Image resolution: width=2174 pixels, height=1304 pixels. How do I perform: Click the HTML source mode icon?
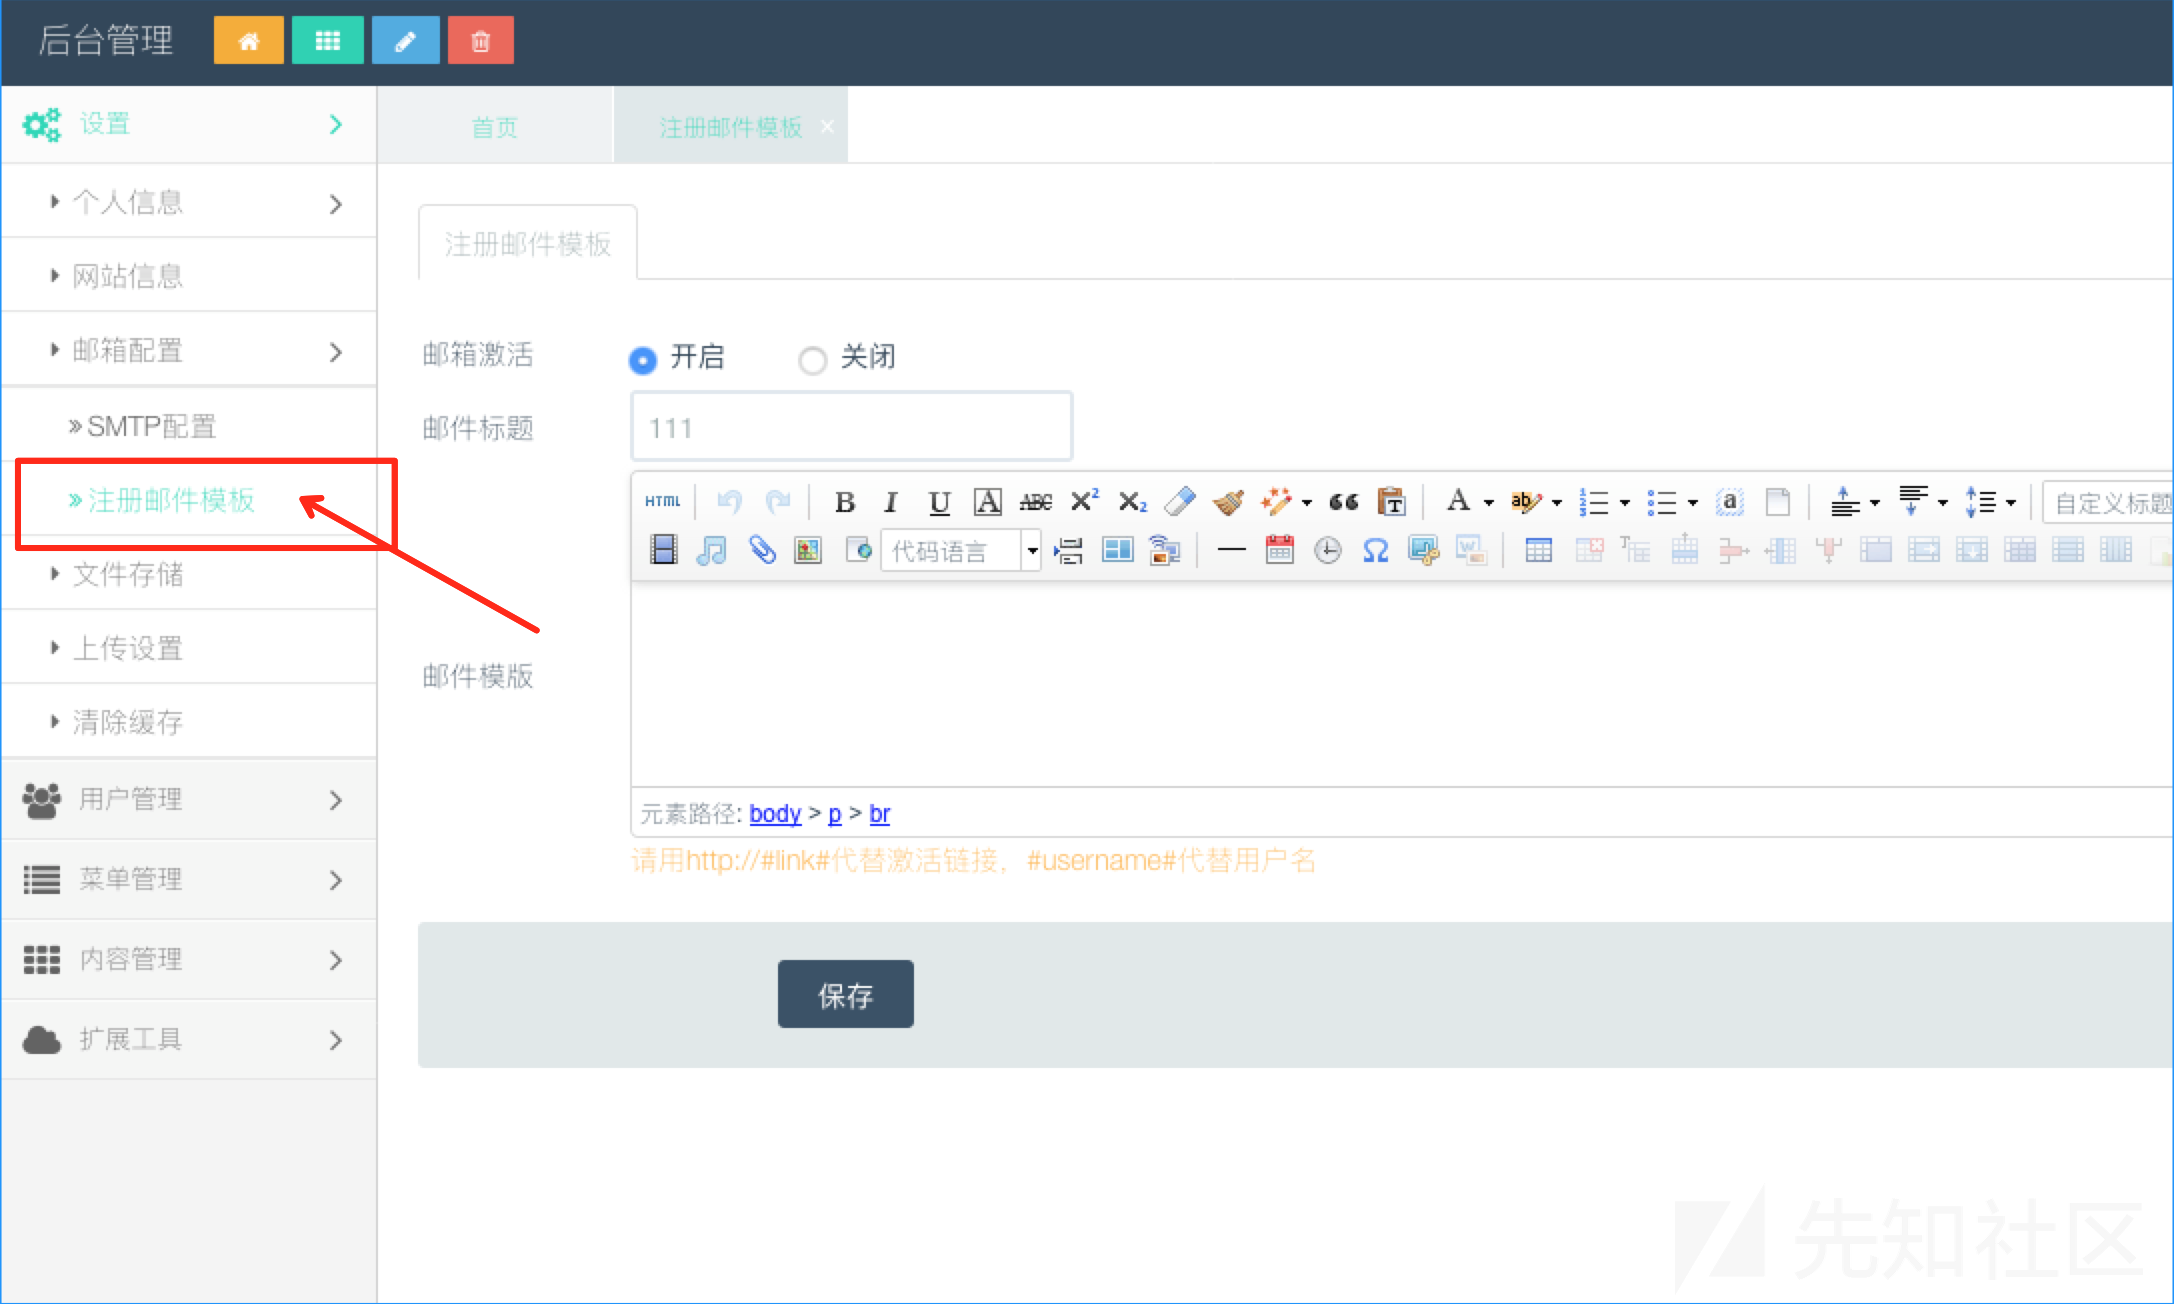(662, 502)
